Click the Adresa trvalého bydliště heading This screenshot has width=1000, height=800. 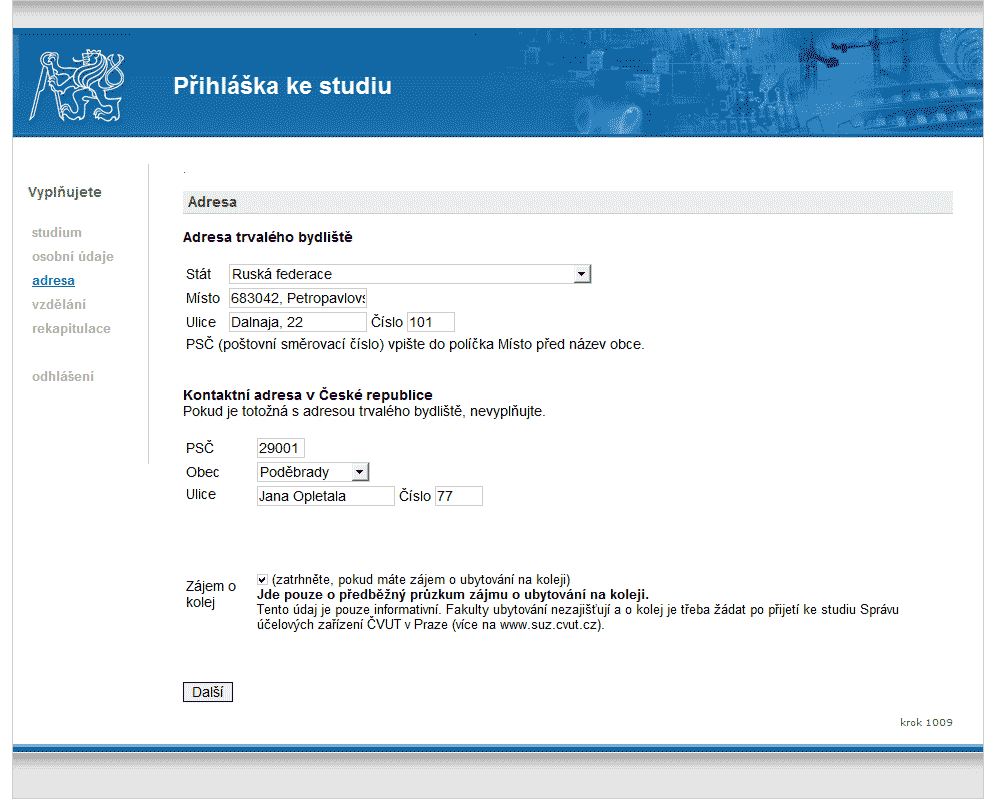(268, 237)
